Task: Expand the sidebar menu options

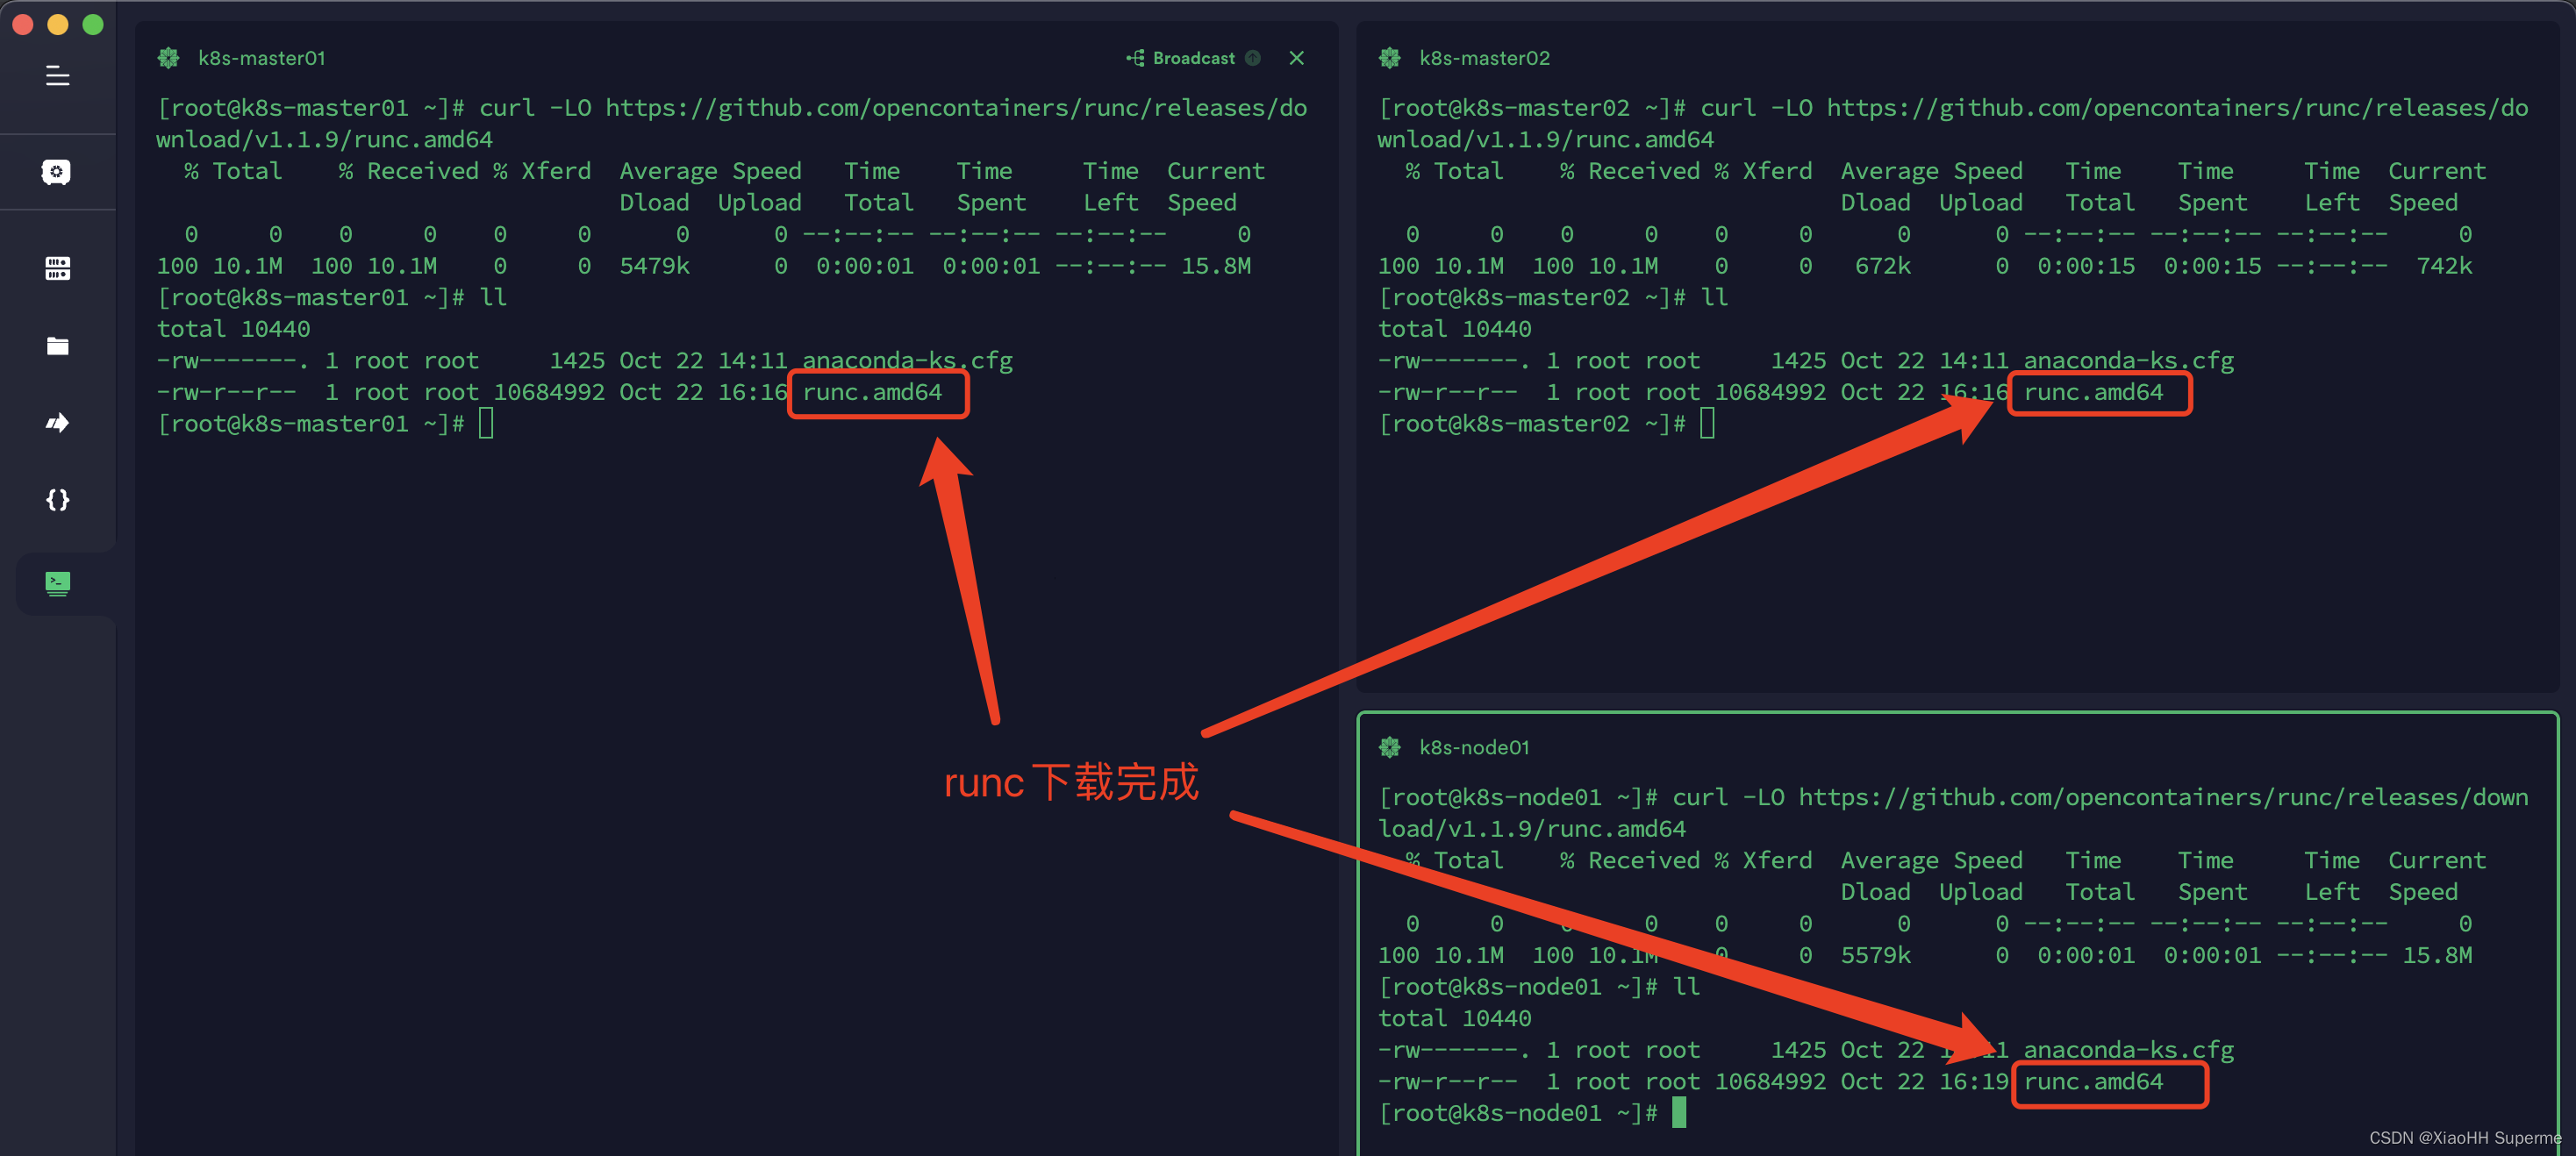Action: tap(58, 75)
